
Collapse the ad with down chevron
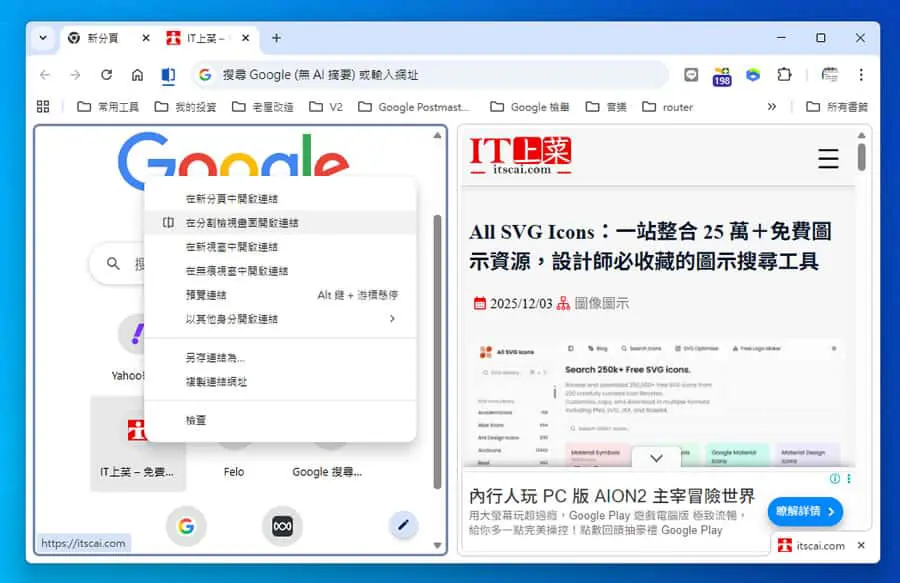point(657,458)
